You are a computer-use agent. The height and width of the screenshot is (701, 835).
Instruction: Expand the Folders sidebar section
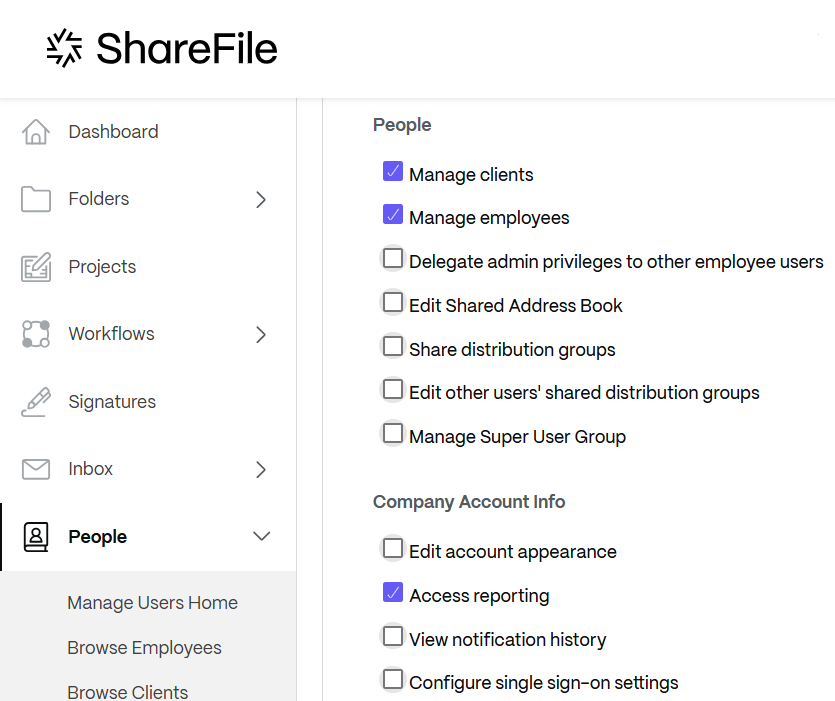(261, 199)
